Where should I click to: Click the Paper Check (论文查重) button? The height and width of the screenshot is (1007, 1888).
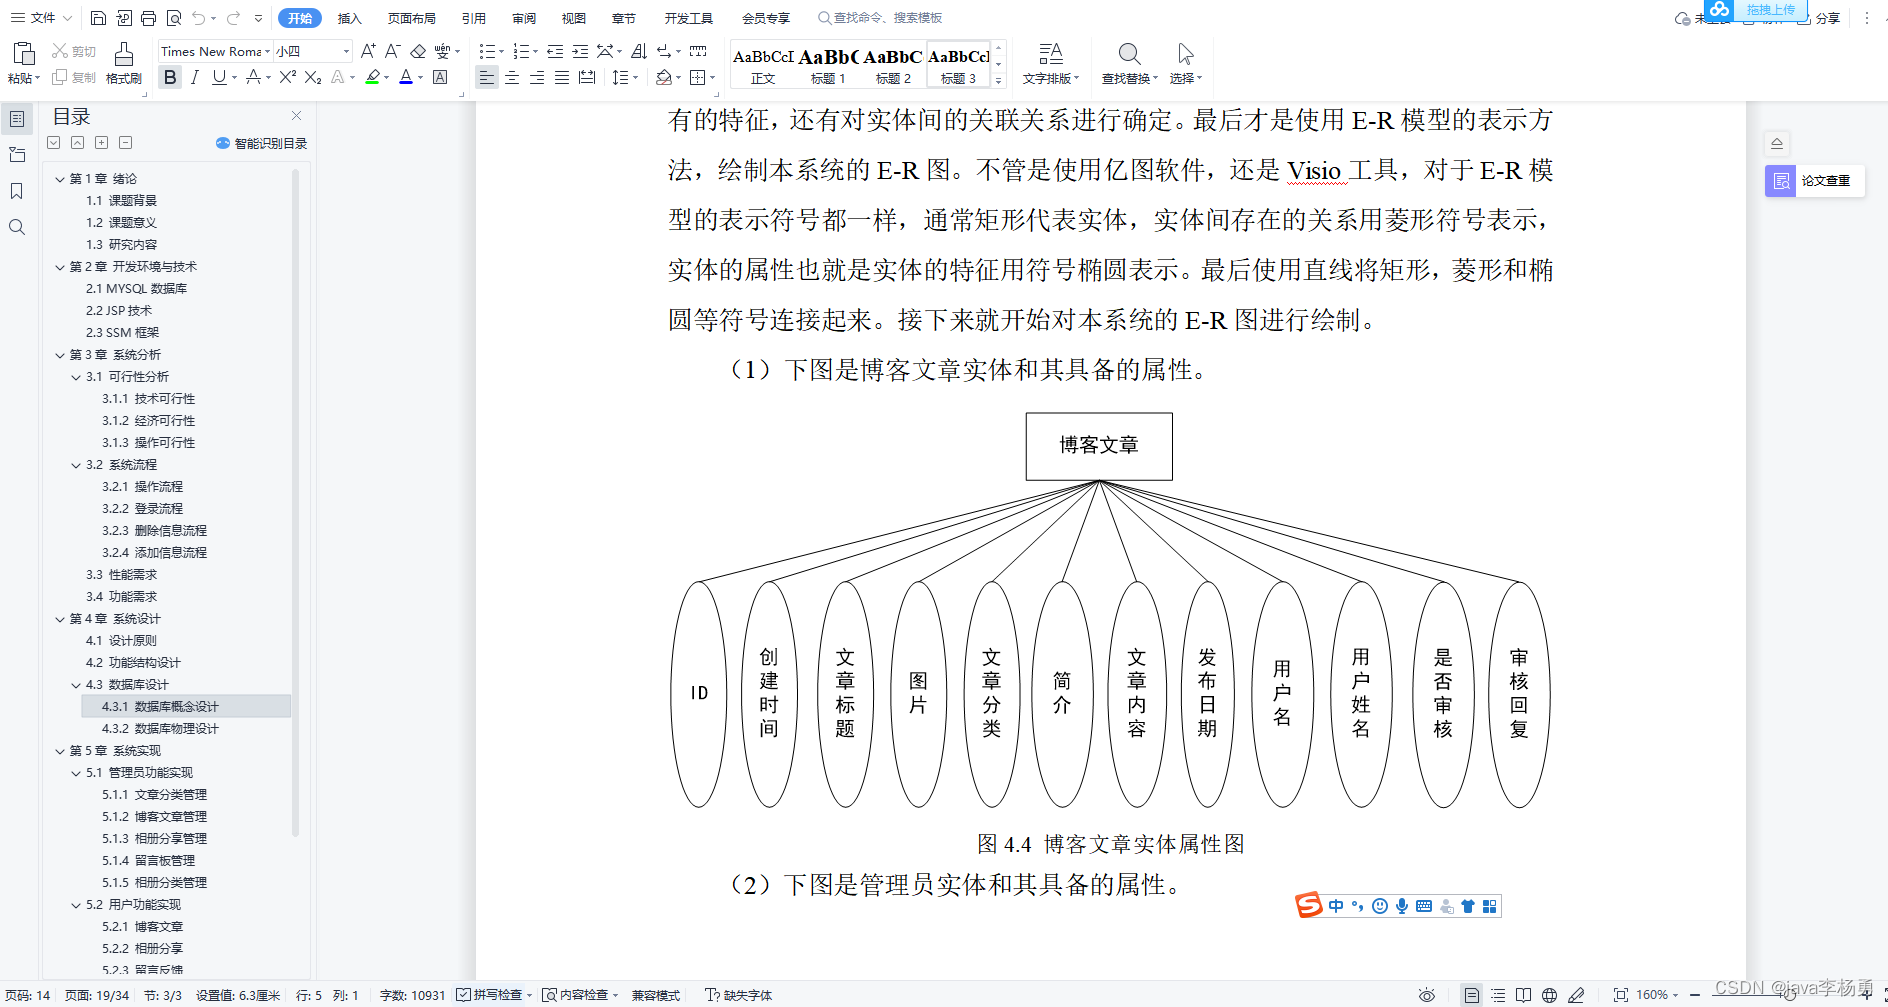click(1814, 181)
